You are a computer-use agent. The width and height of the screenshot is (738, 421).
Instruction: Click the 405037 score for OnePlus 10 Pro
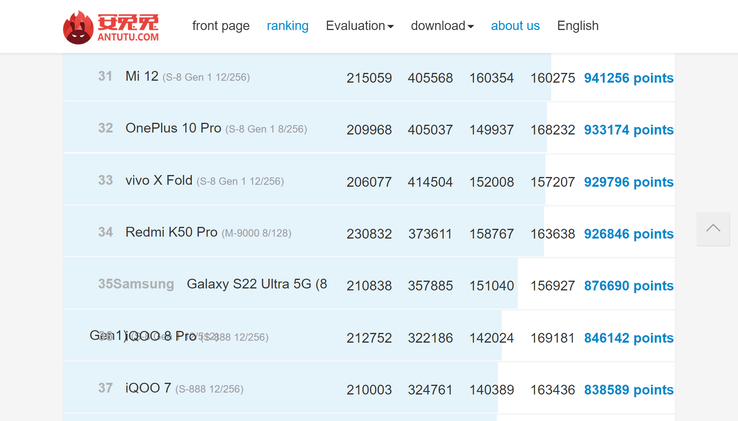click(x=430, y=130)
